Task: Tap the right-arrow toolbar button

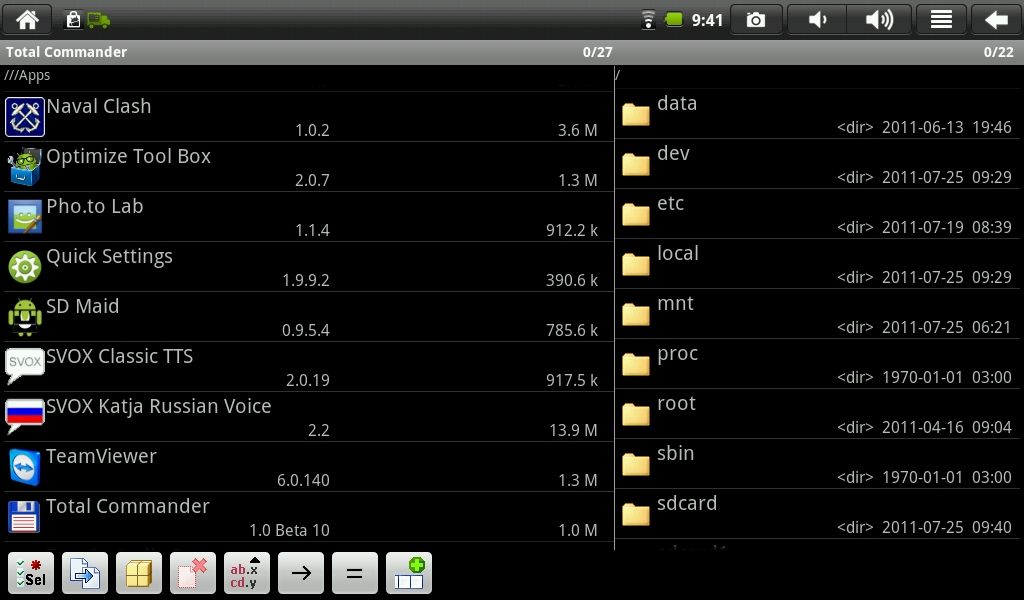Action: point(301,573)
